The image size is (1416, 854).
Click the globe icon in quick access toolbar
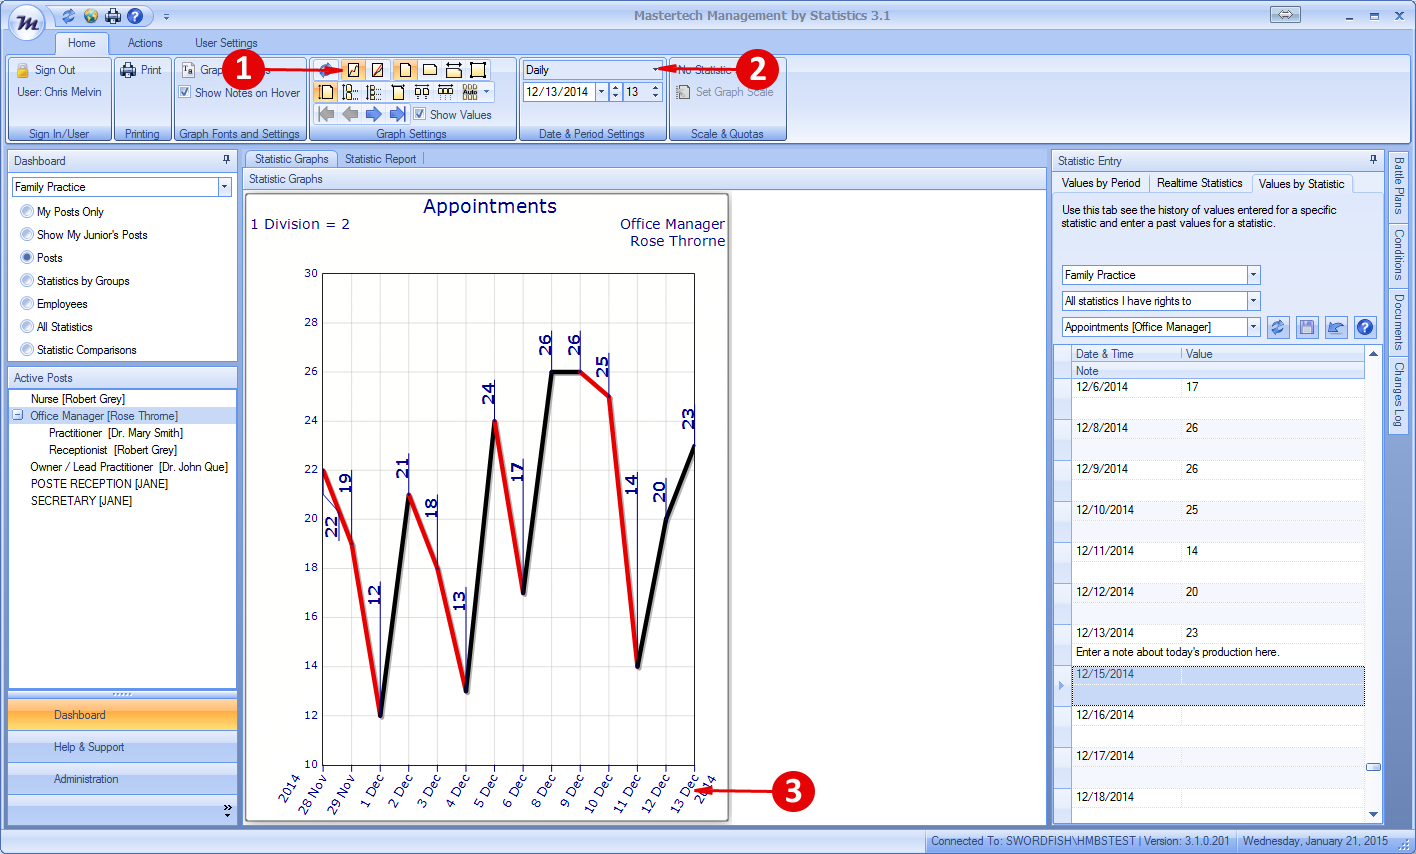90,16
